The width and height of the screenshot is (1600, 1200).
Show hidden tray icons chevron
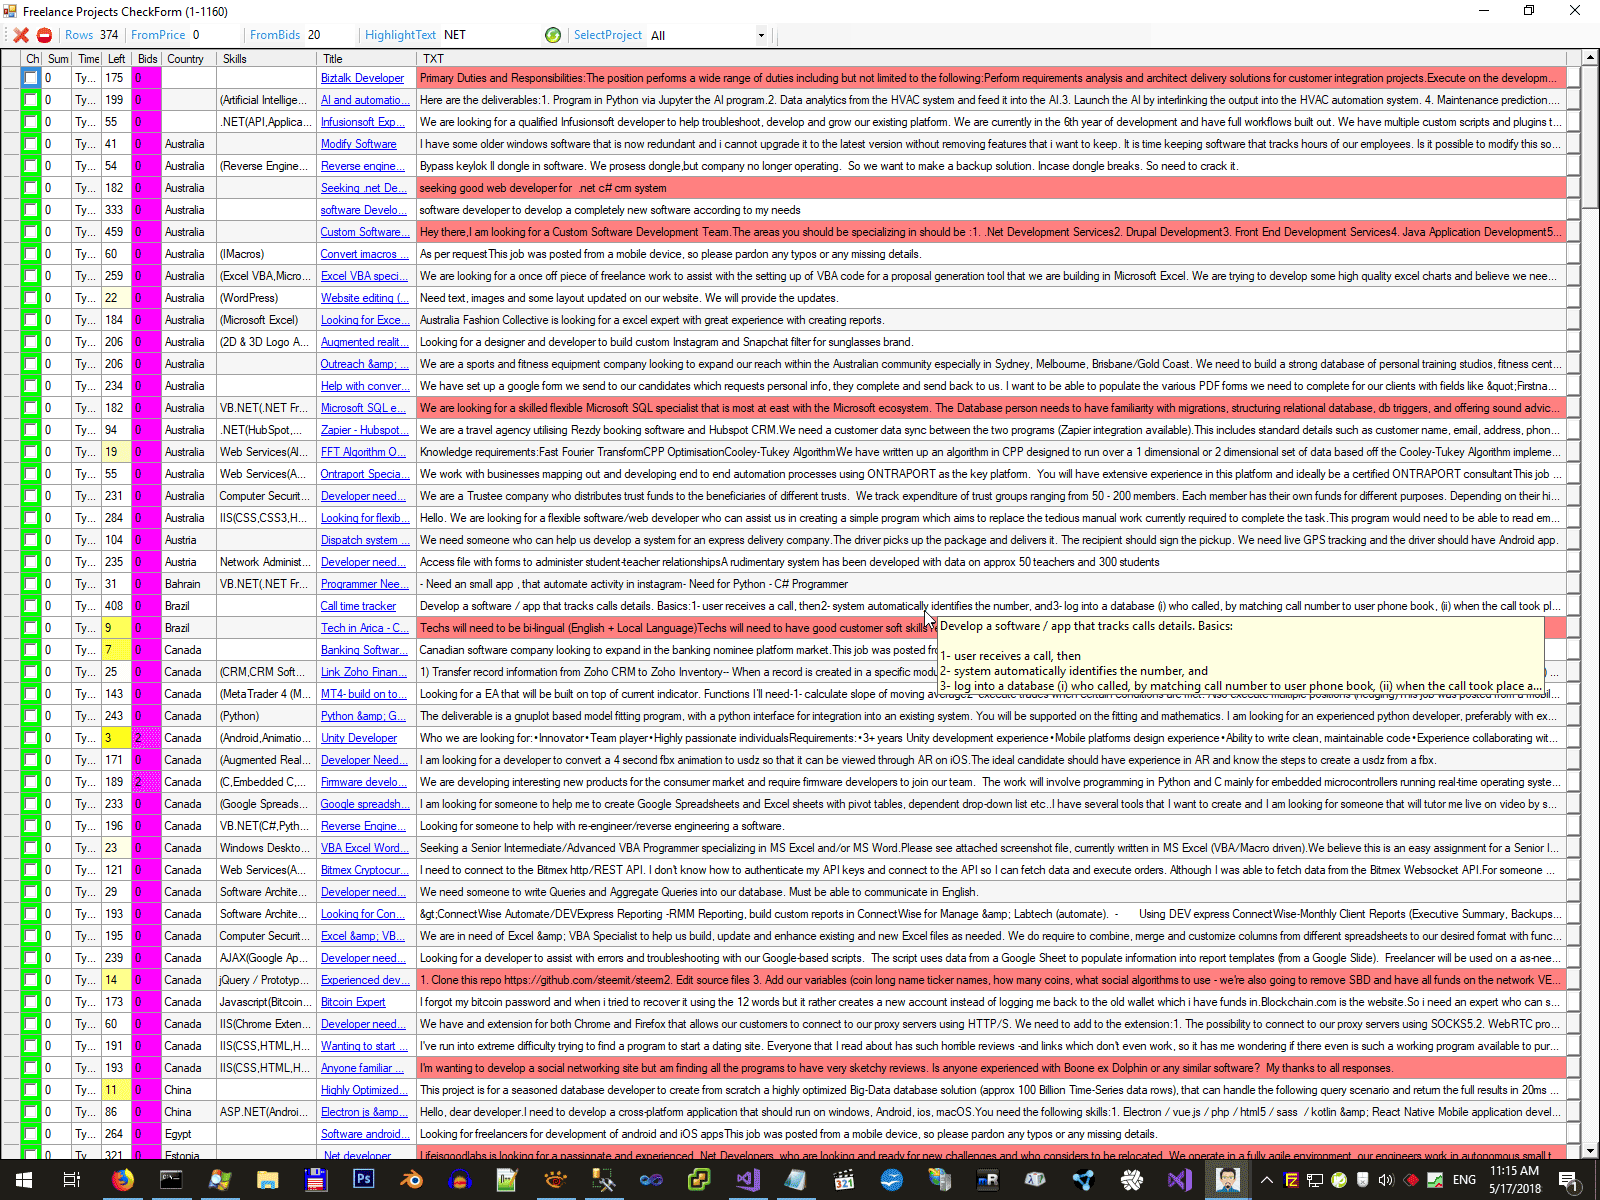tap(1266, 1180)
